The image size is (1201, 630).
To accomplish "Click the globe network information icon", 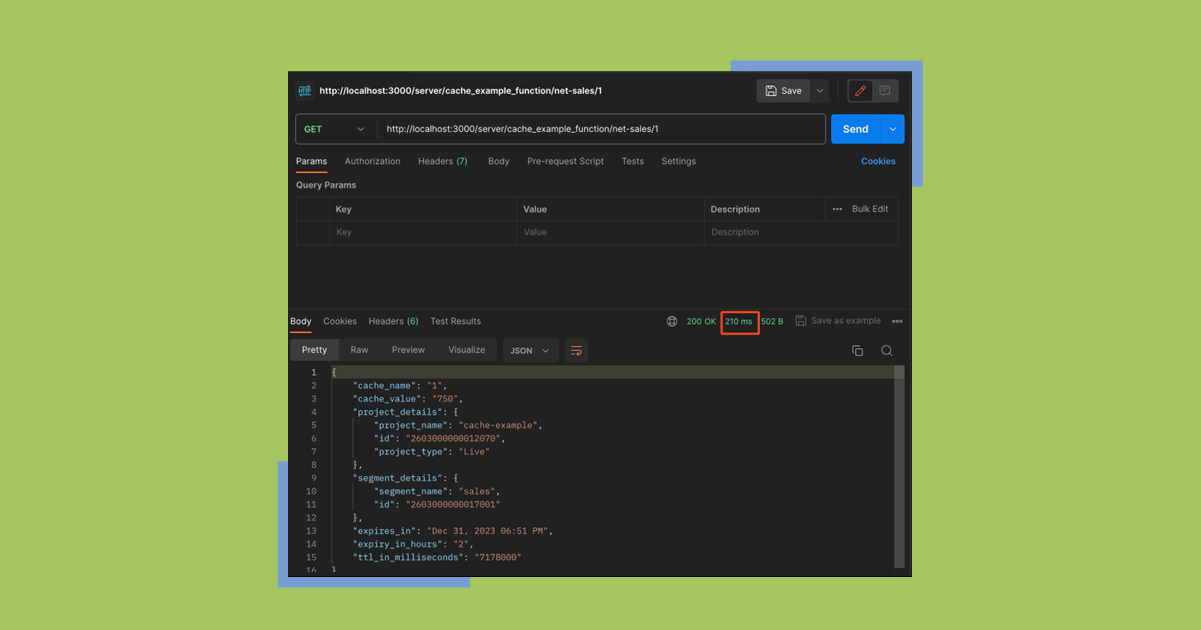I will 672,321.
